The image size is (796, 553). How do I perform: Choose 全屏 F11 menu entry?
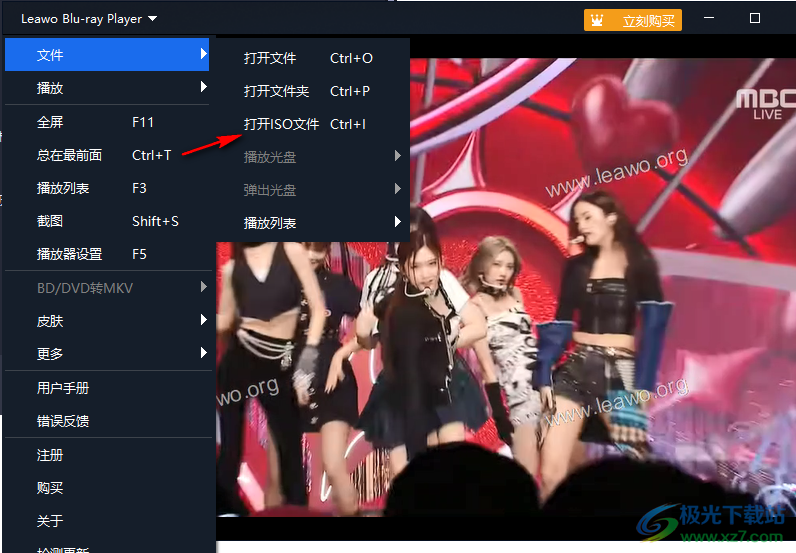point(107,122)
